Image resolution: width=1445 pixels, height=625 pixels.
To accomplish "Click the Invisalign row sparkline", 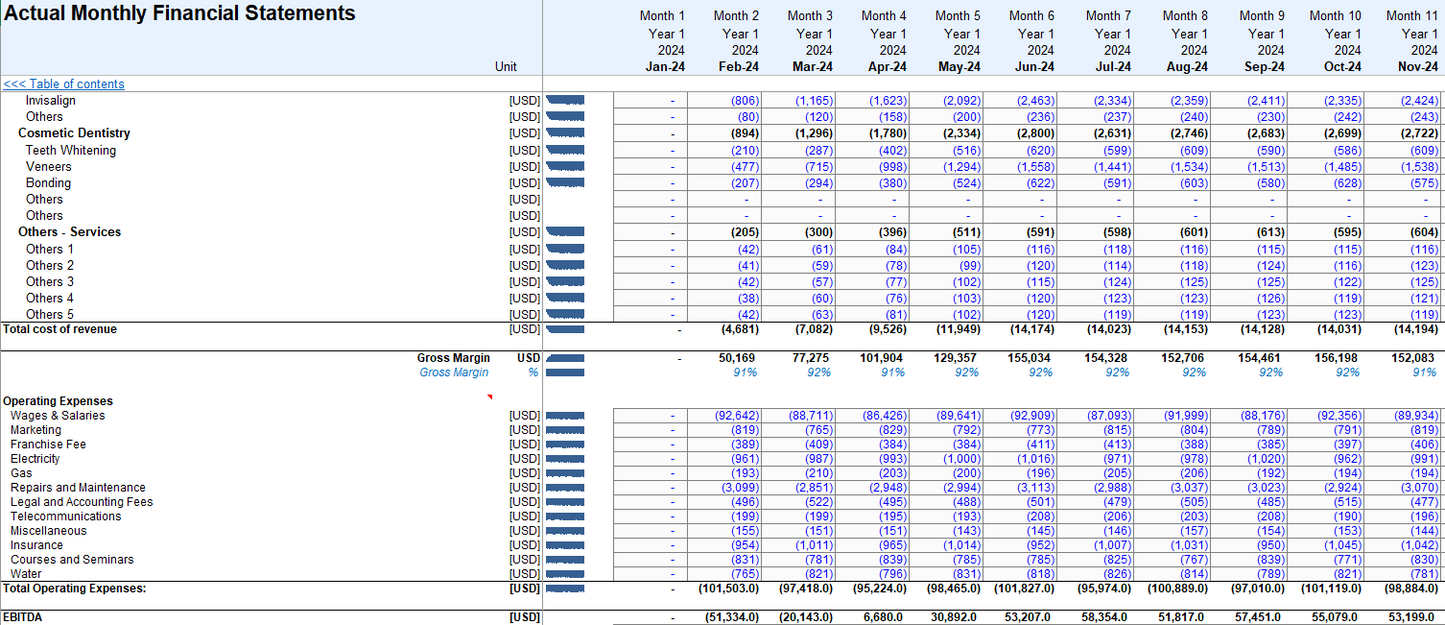I will (x=565, y=100).
